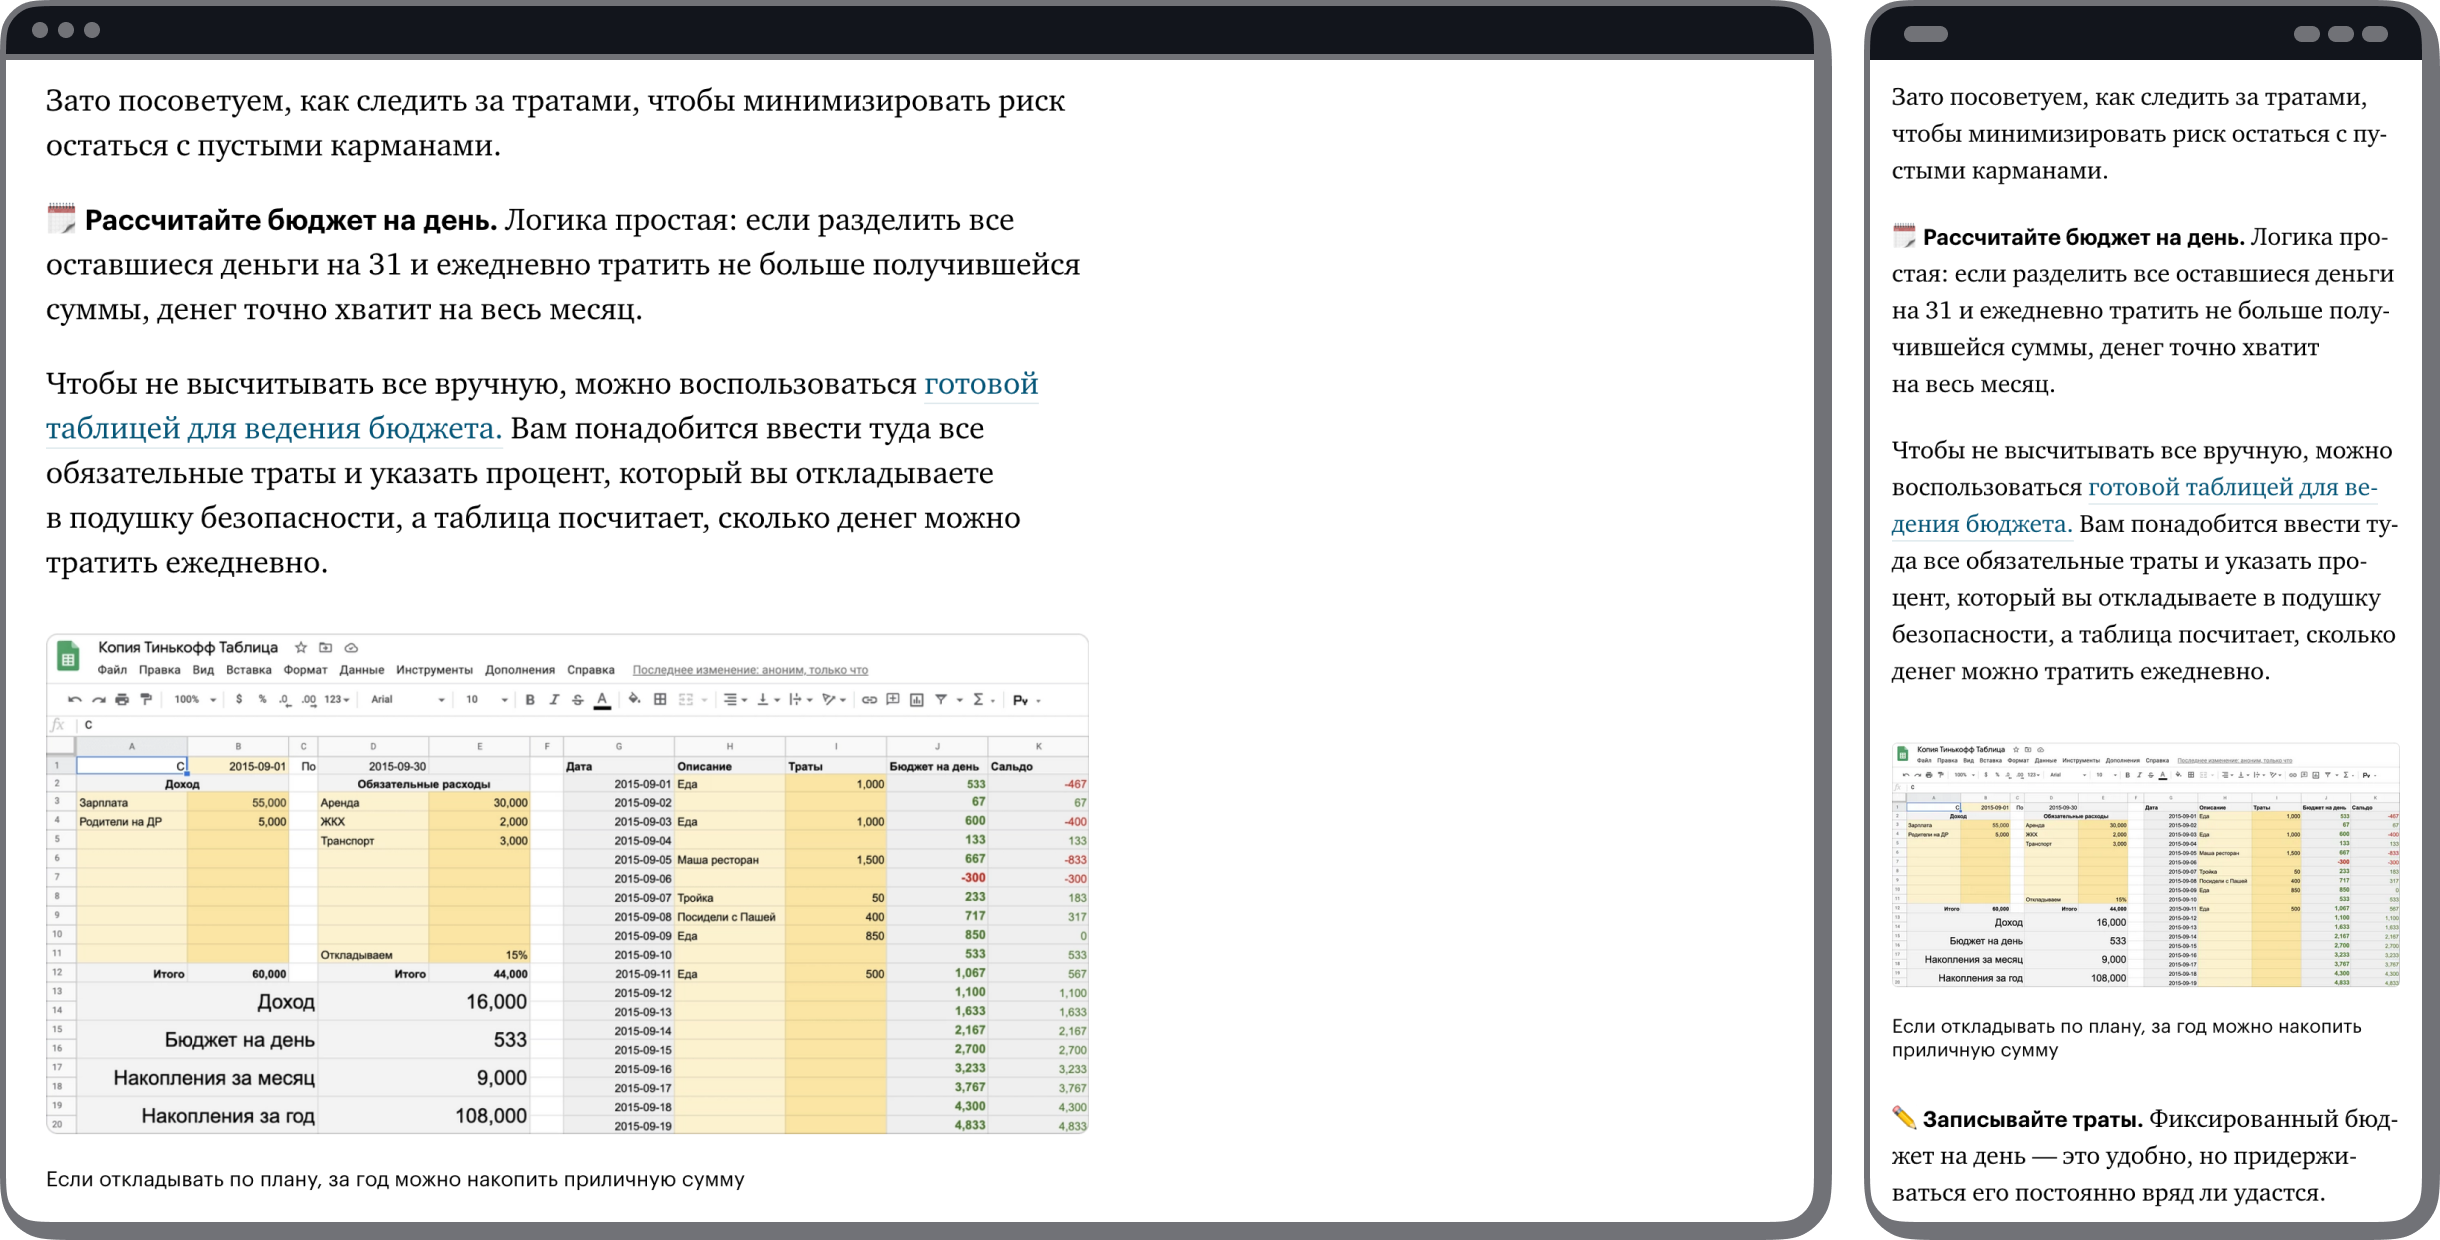Open the Данные menu
Screen dimensions: 2440x1240
click(362, 670)
